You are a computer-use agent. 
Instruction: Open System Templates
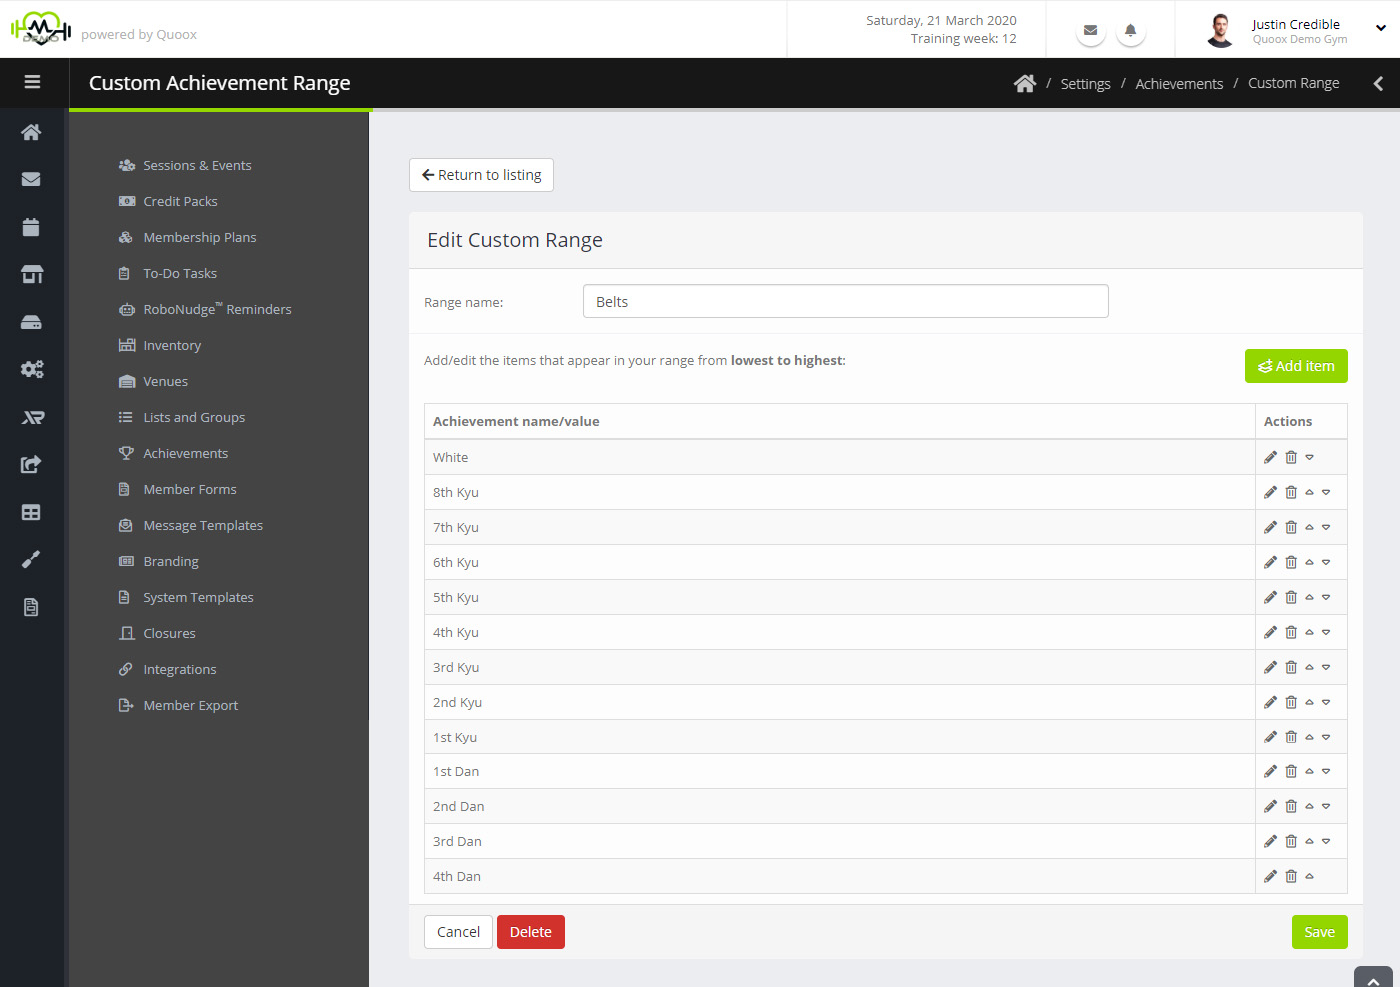pyautogui.click(x=198, y=597)
